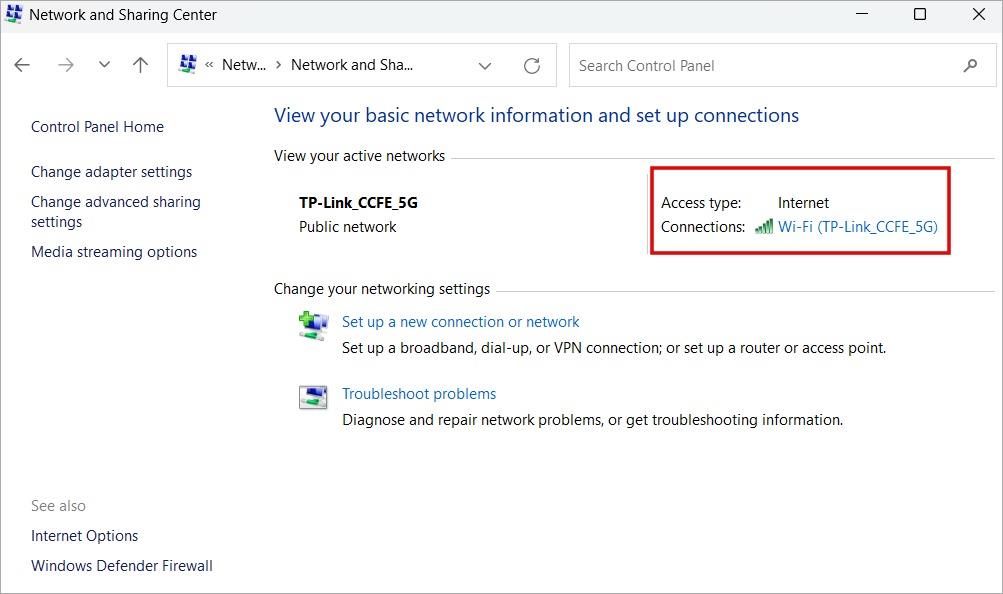Image resolution: width=1003 pixels, height=594 pixels.
Task: Click the search magnifier icon
Action: 970,65
